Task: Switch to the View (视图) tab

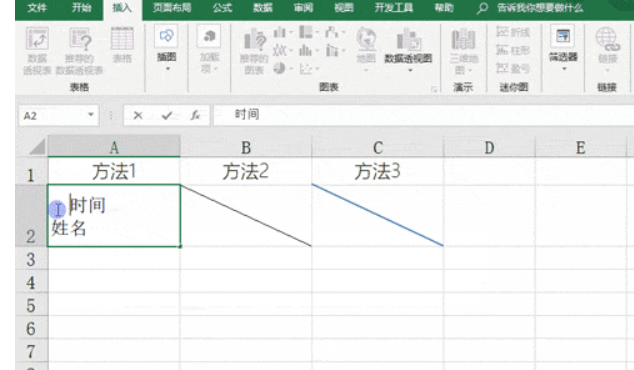Action: (x=344, y=8)
